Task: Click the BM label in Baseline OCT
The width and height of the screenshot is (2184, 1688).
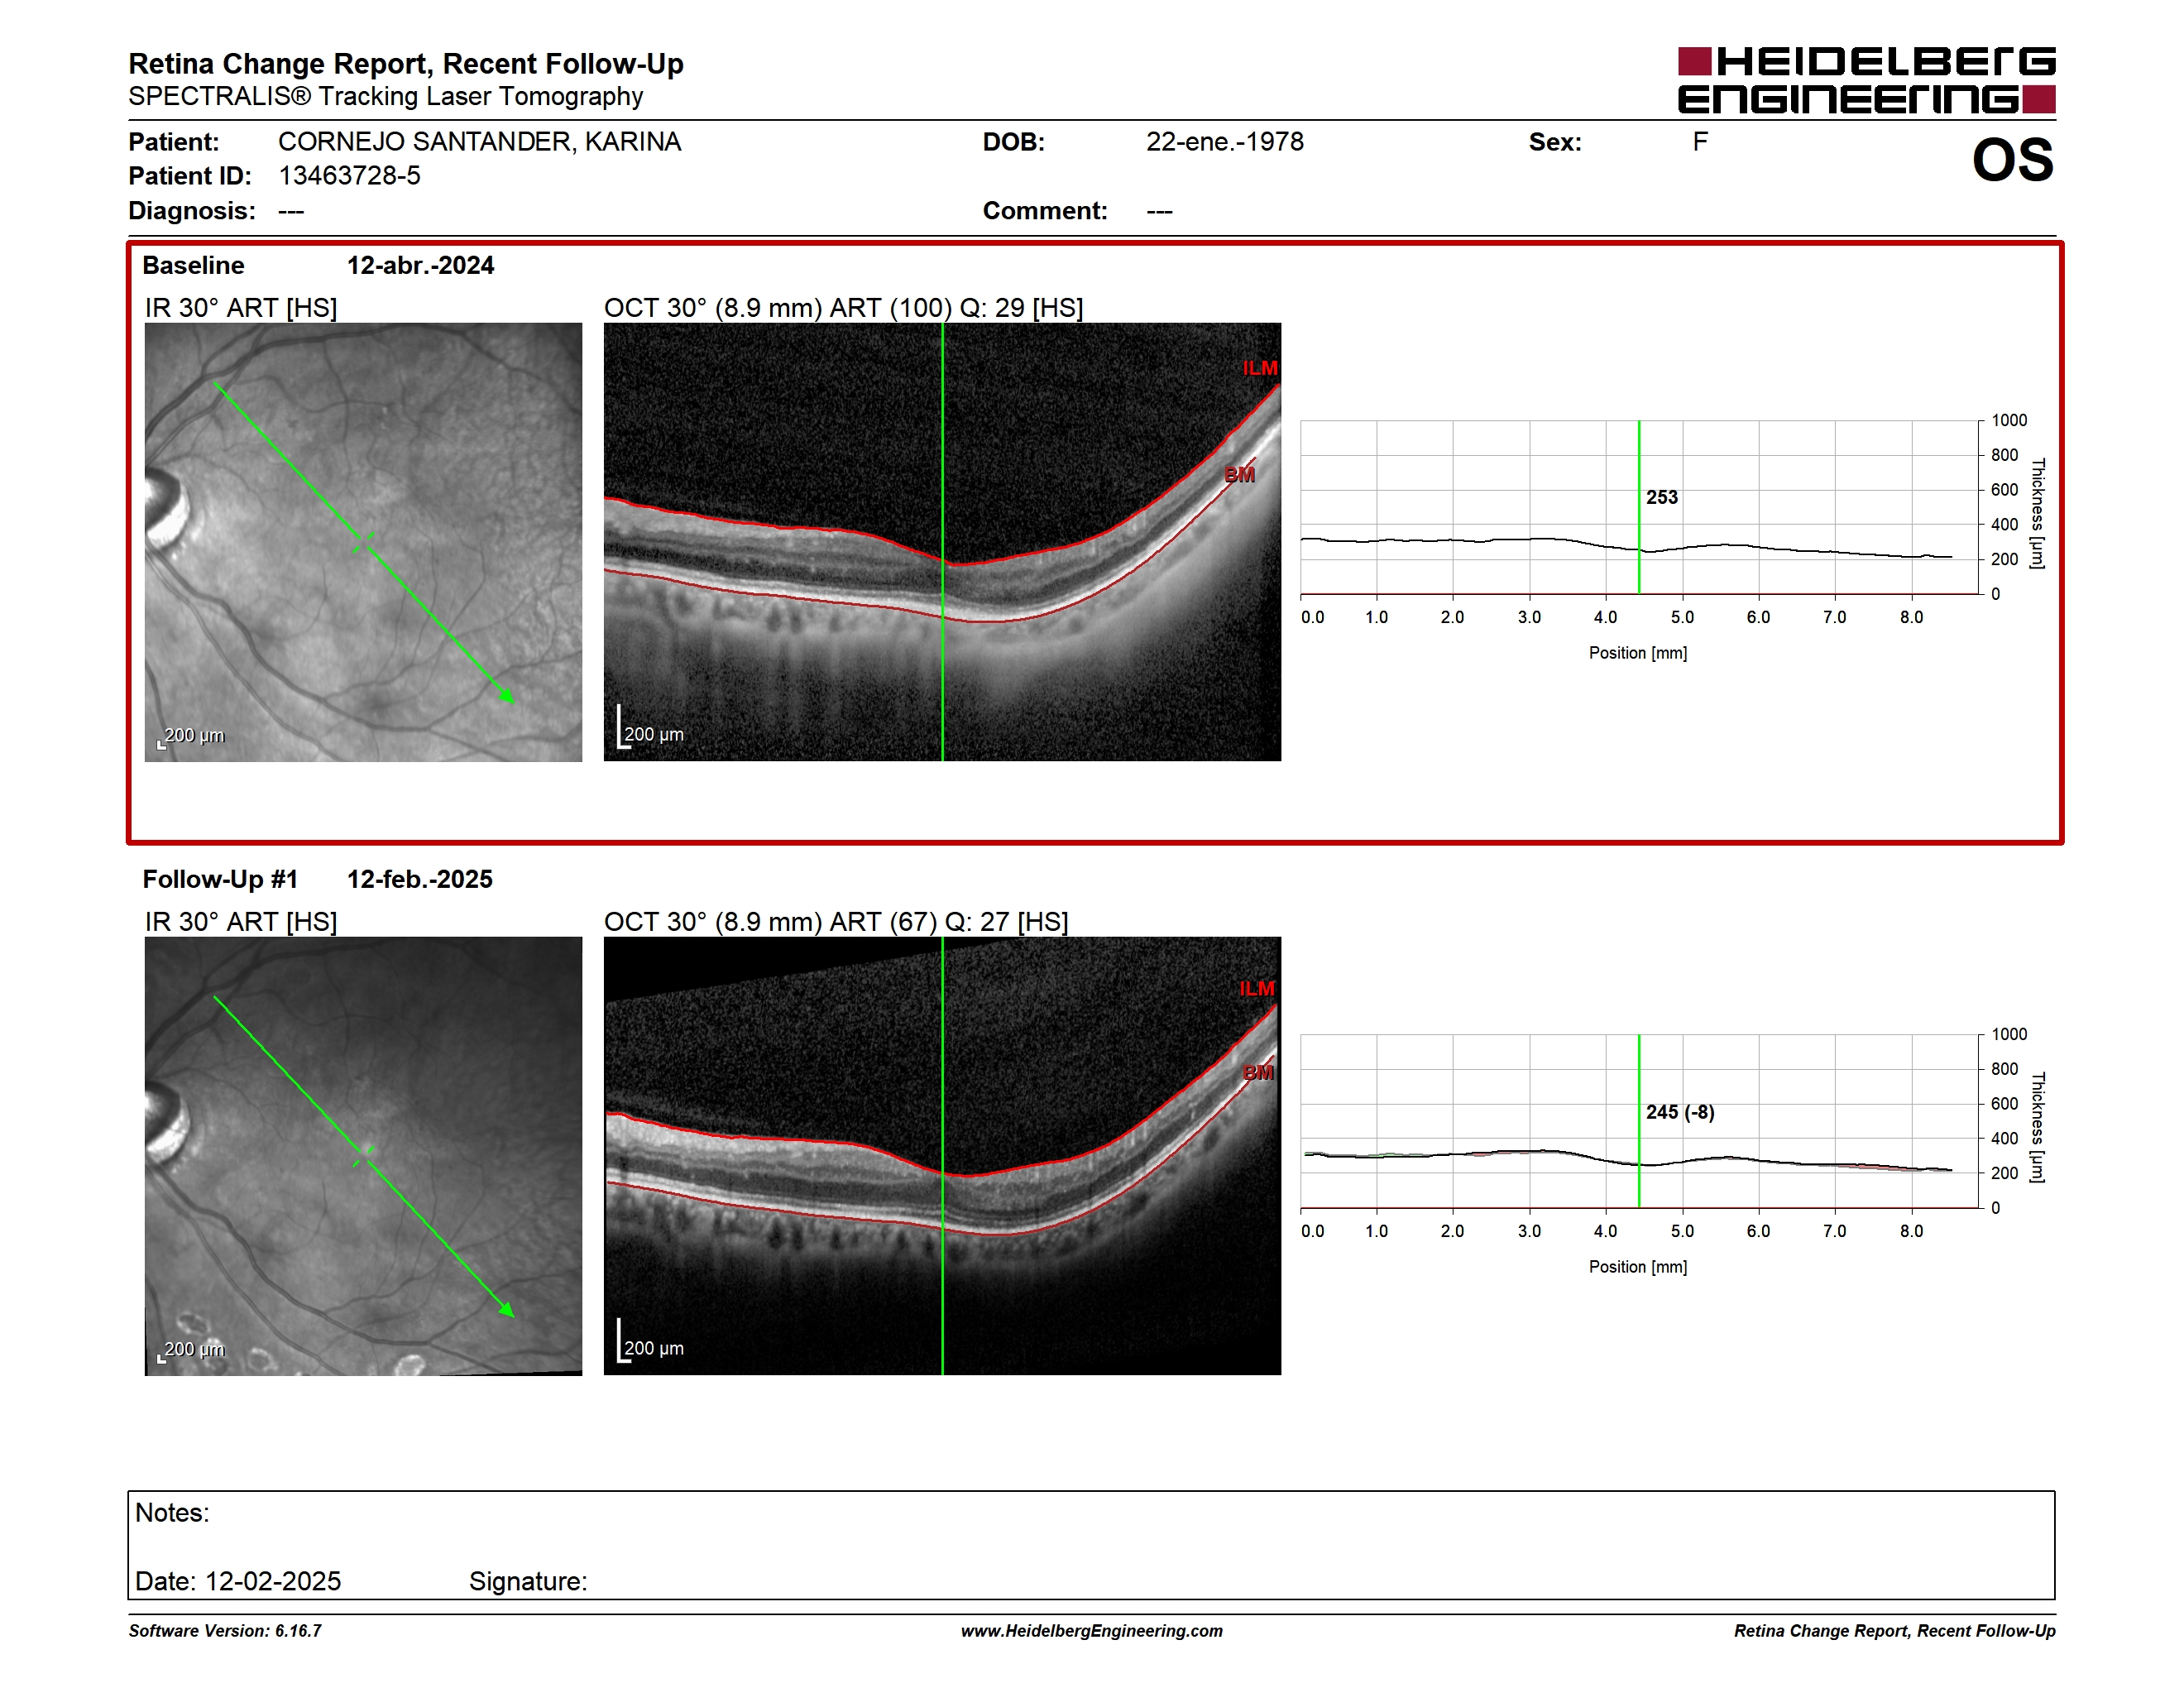Action: coord(1239,475)
